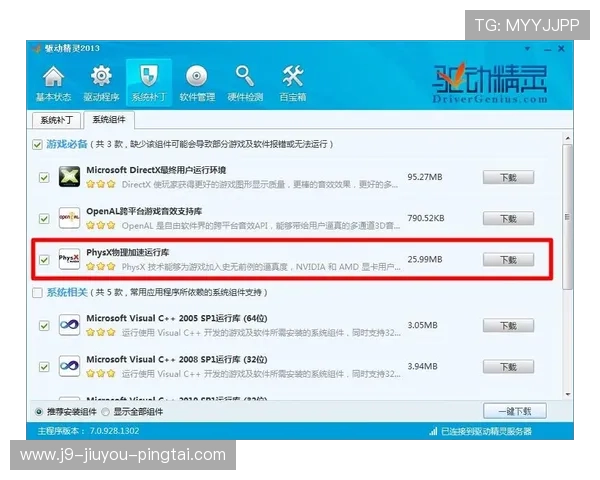600x480 pixels.
Task: Click the scrollbar down arrow
Action: [x=568, y=394]
